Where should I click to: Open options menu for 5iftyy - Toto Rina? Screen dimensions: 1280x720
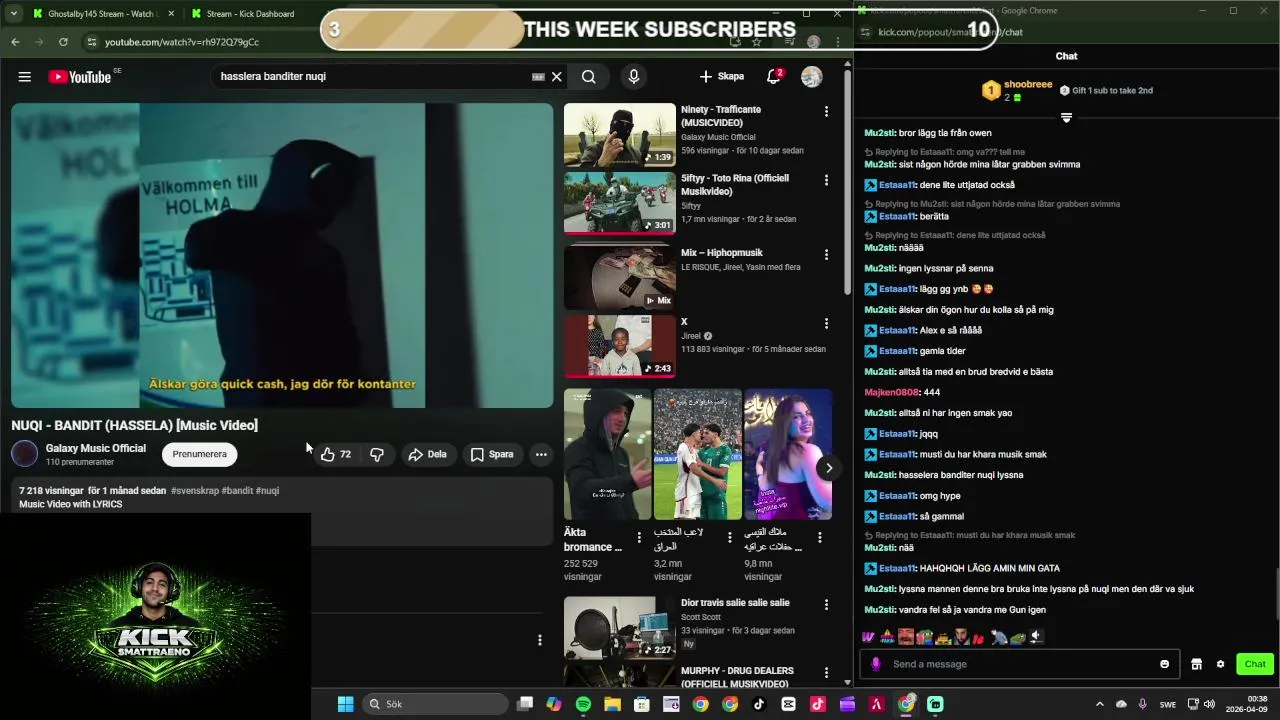point(826,180)
